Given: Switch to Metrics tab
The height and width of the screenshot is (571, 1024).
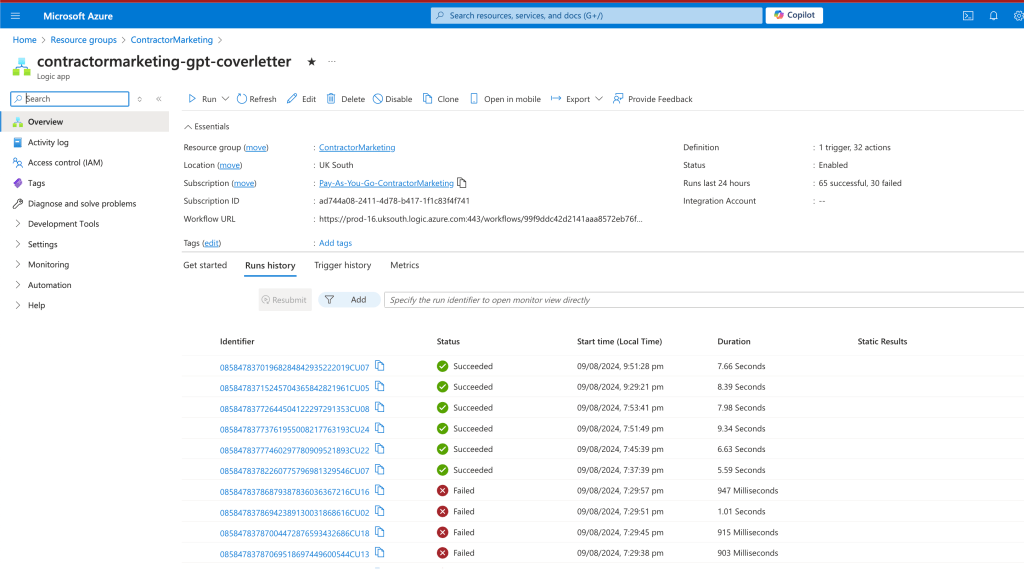Looking at the screenshot, I should click(404, 265).
